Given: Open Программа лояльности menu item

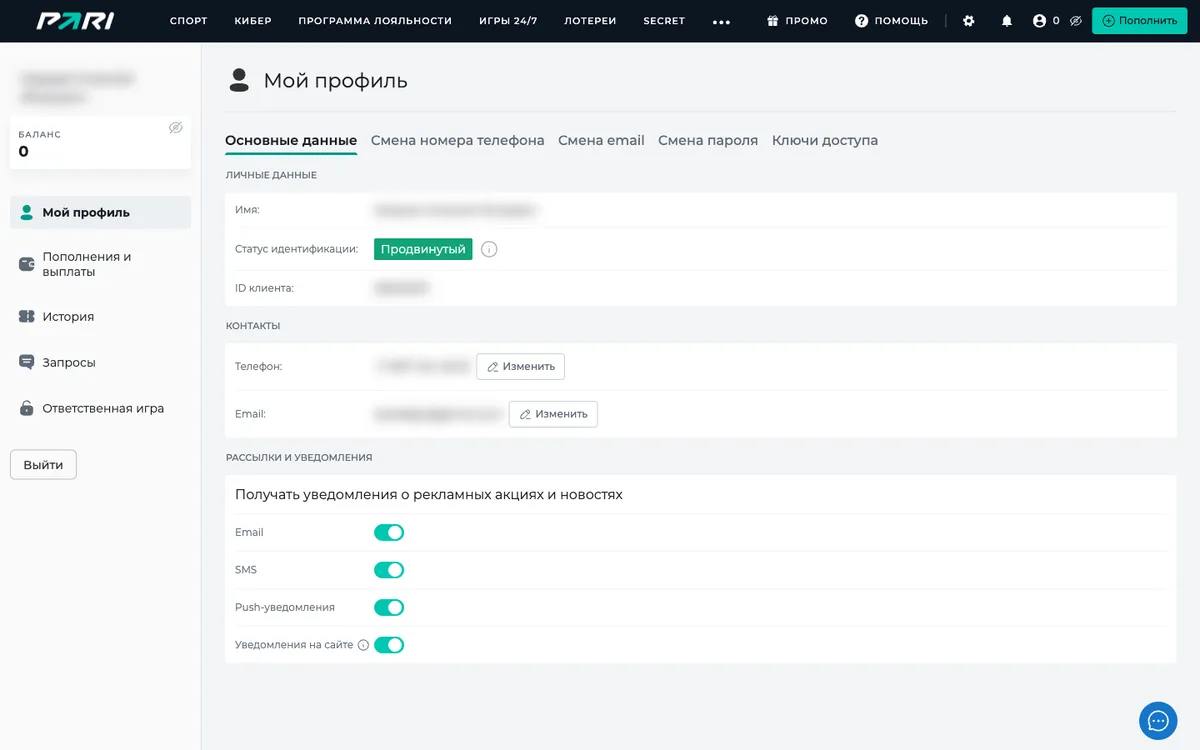Looking at the screenshot, I should pos(375,21).
